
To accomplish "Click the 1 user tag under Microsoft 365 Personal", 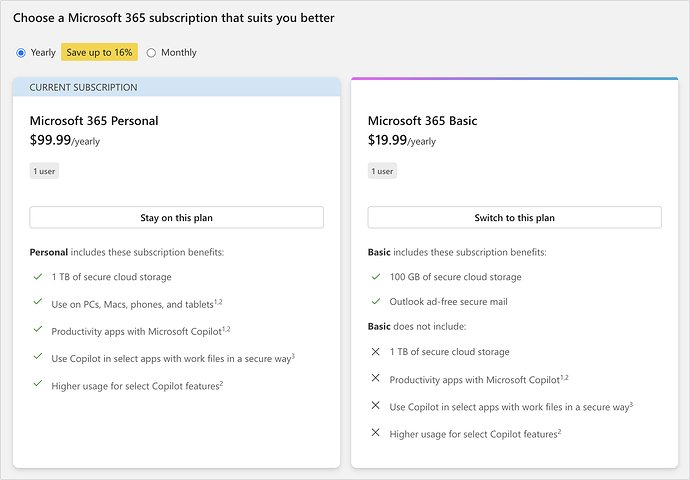I will (44, 171).
